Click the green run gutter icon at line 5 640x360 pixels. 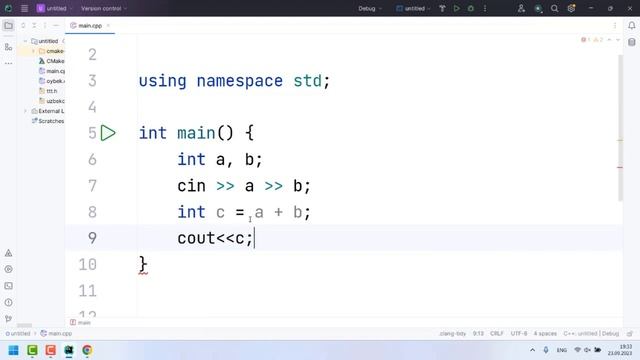coord(108,133)
